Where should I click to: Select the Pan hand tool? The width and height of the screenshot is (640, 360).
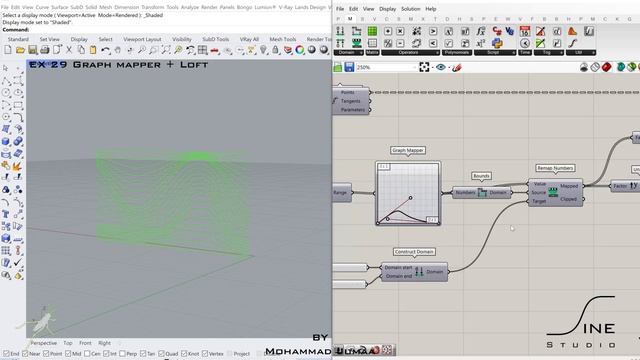[x=118, y=50]
